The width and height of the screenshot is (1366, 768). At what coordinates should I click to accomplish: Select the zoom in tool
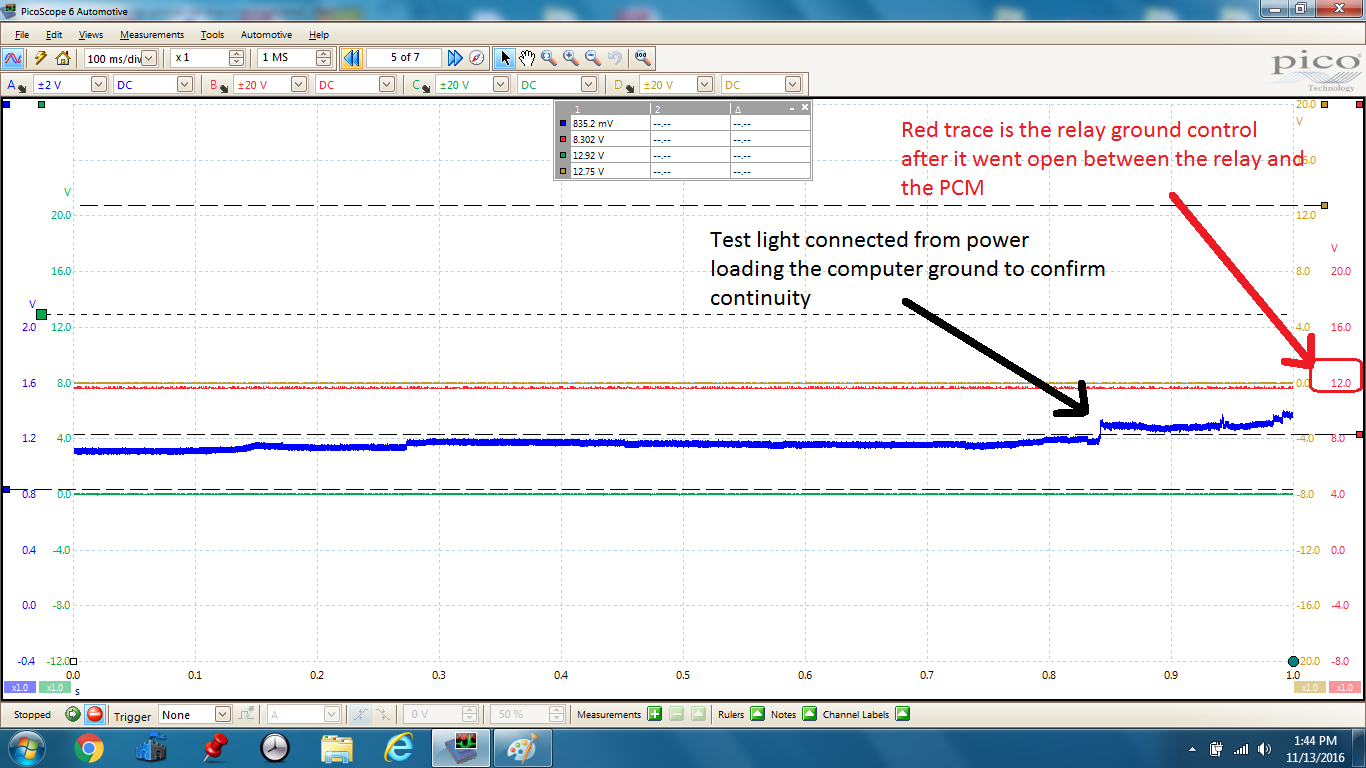click(x=571, y=58)
